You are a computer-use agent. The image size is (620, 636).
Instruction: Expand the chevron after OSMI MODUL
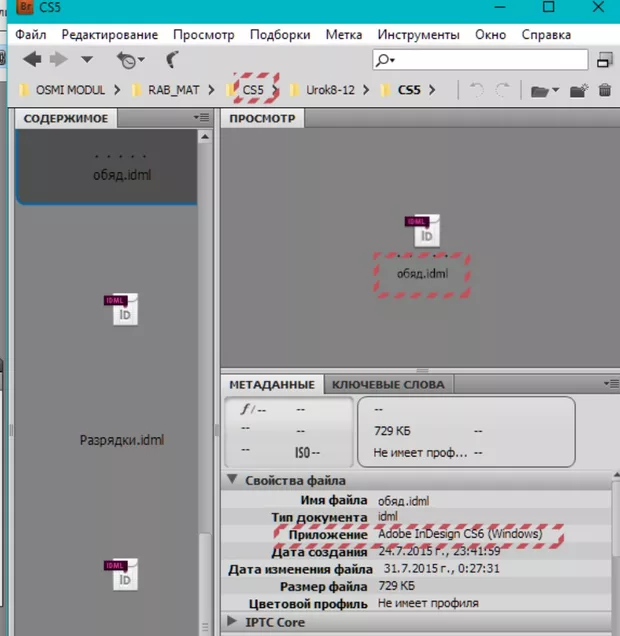(117, 90)
